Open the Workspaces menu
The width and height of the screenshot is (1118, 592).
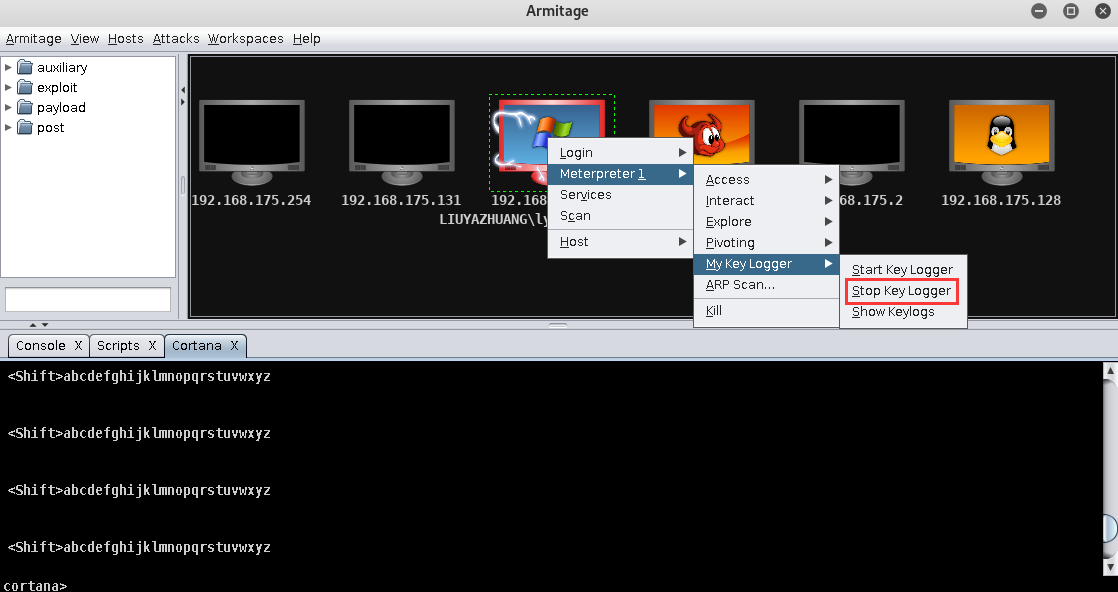tap(245, 39)
